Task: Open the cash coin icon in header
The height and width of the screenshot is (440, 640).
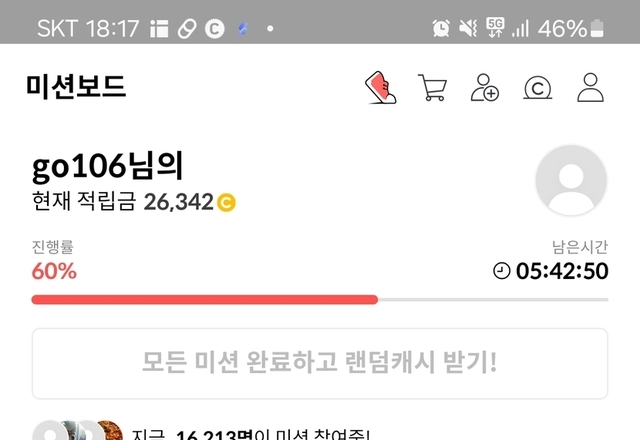Action: pos(538,87)
